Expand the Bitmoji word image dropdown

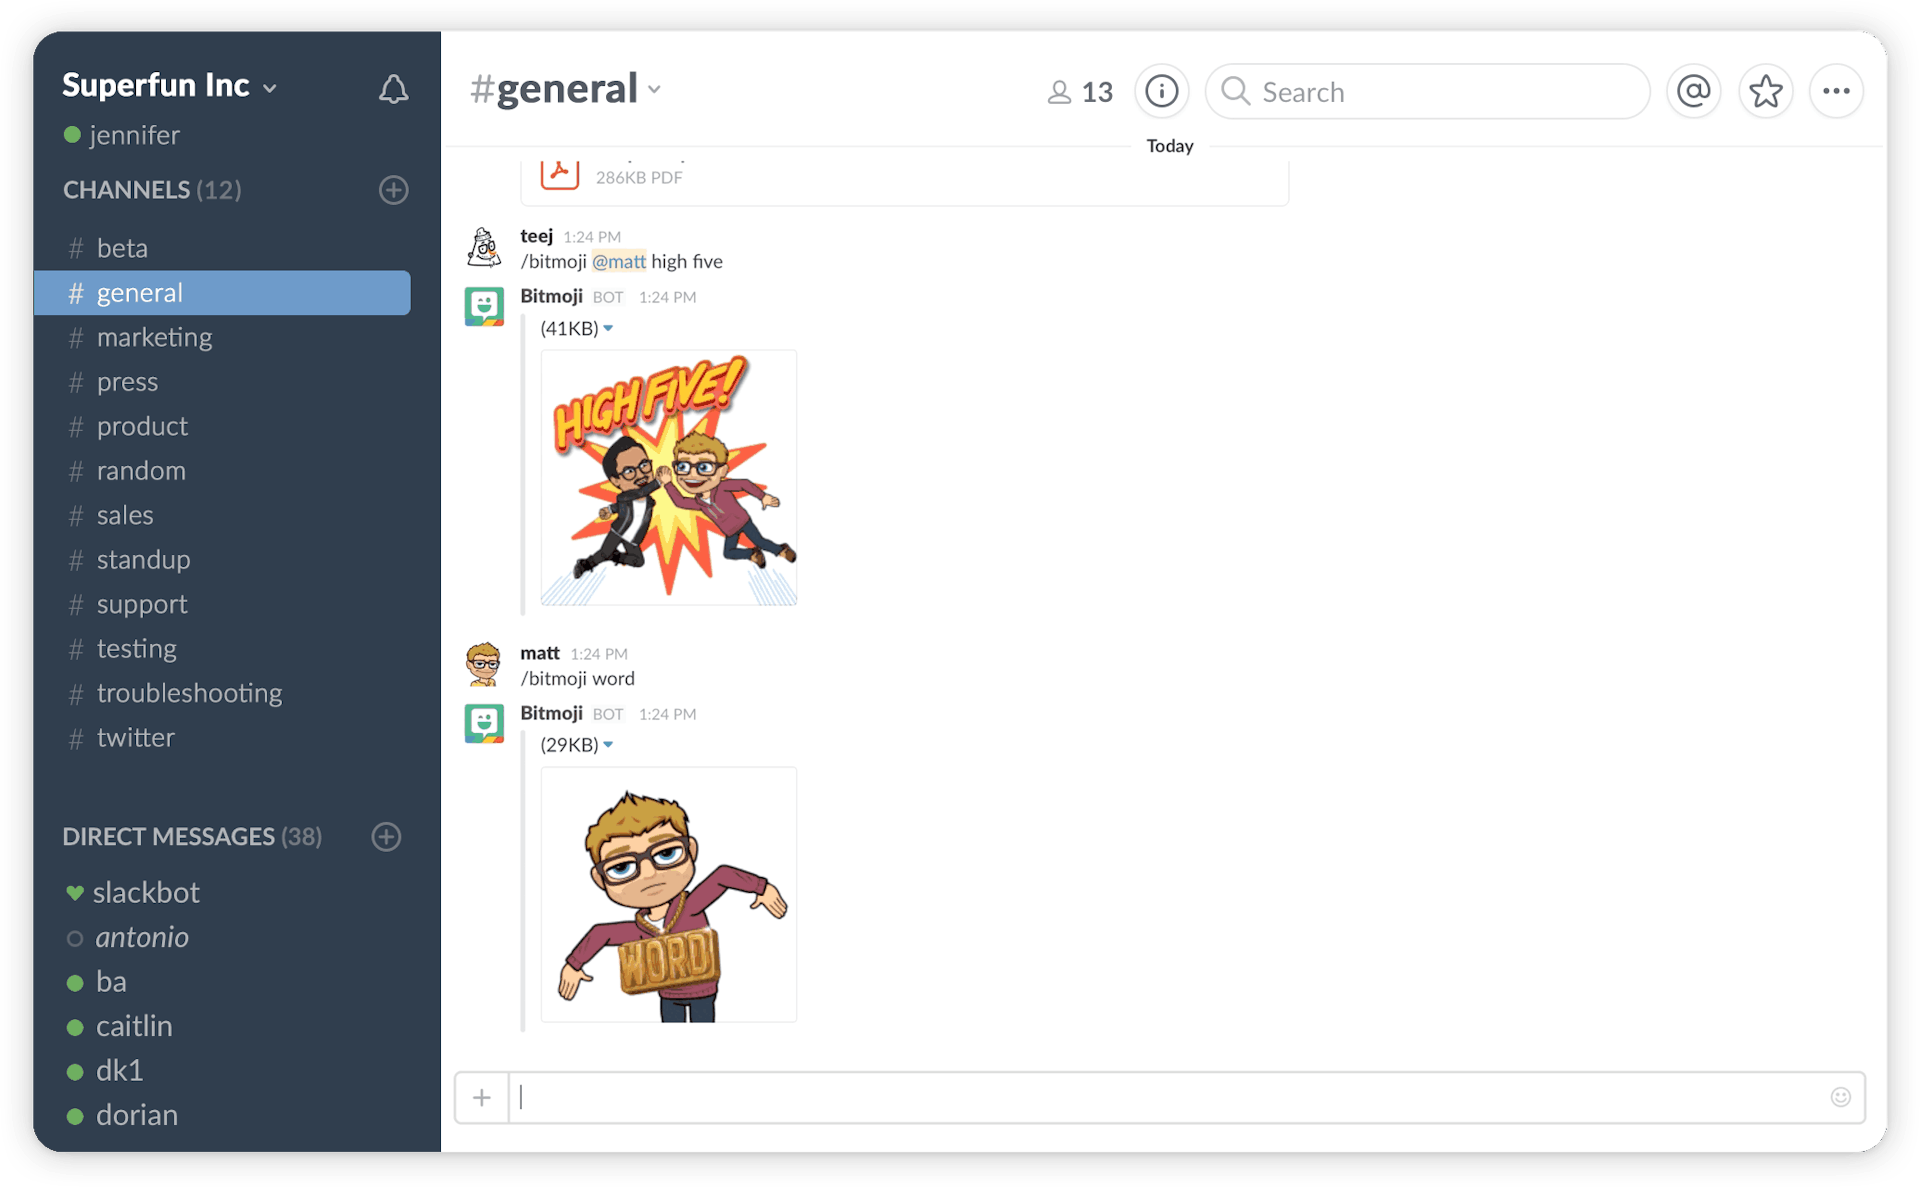coord(614,744)
